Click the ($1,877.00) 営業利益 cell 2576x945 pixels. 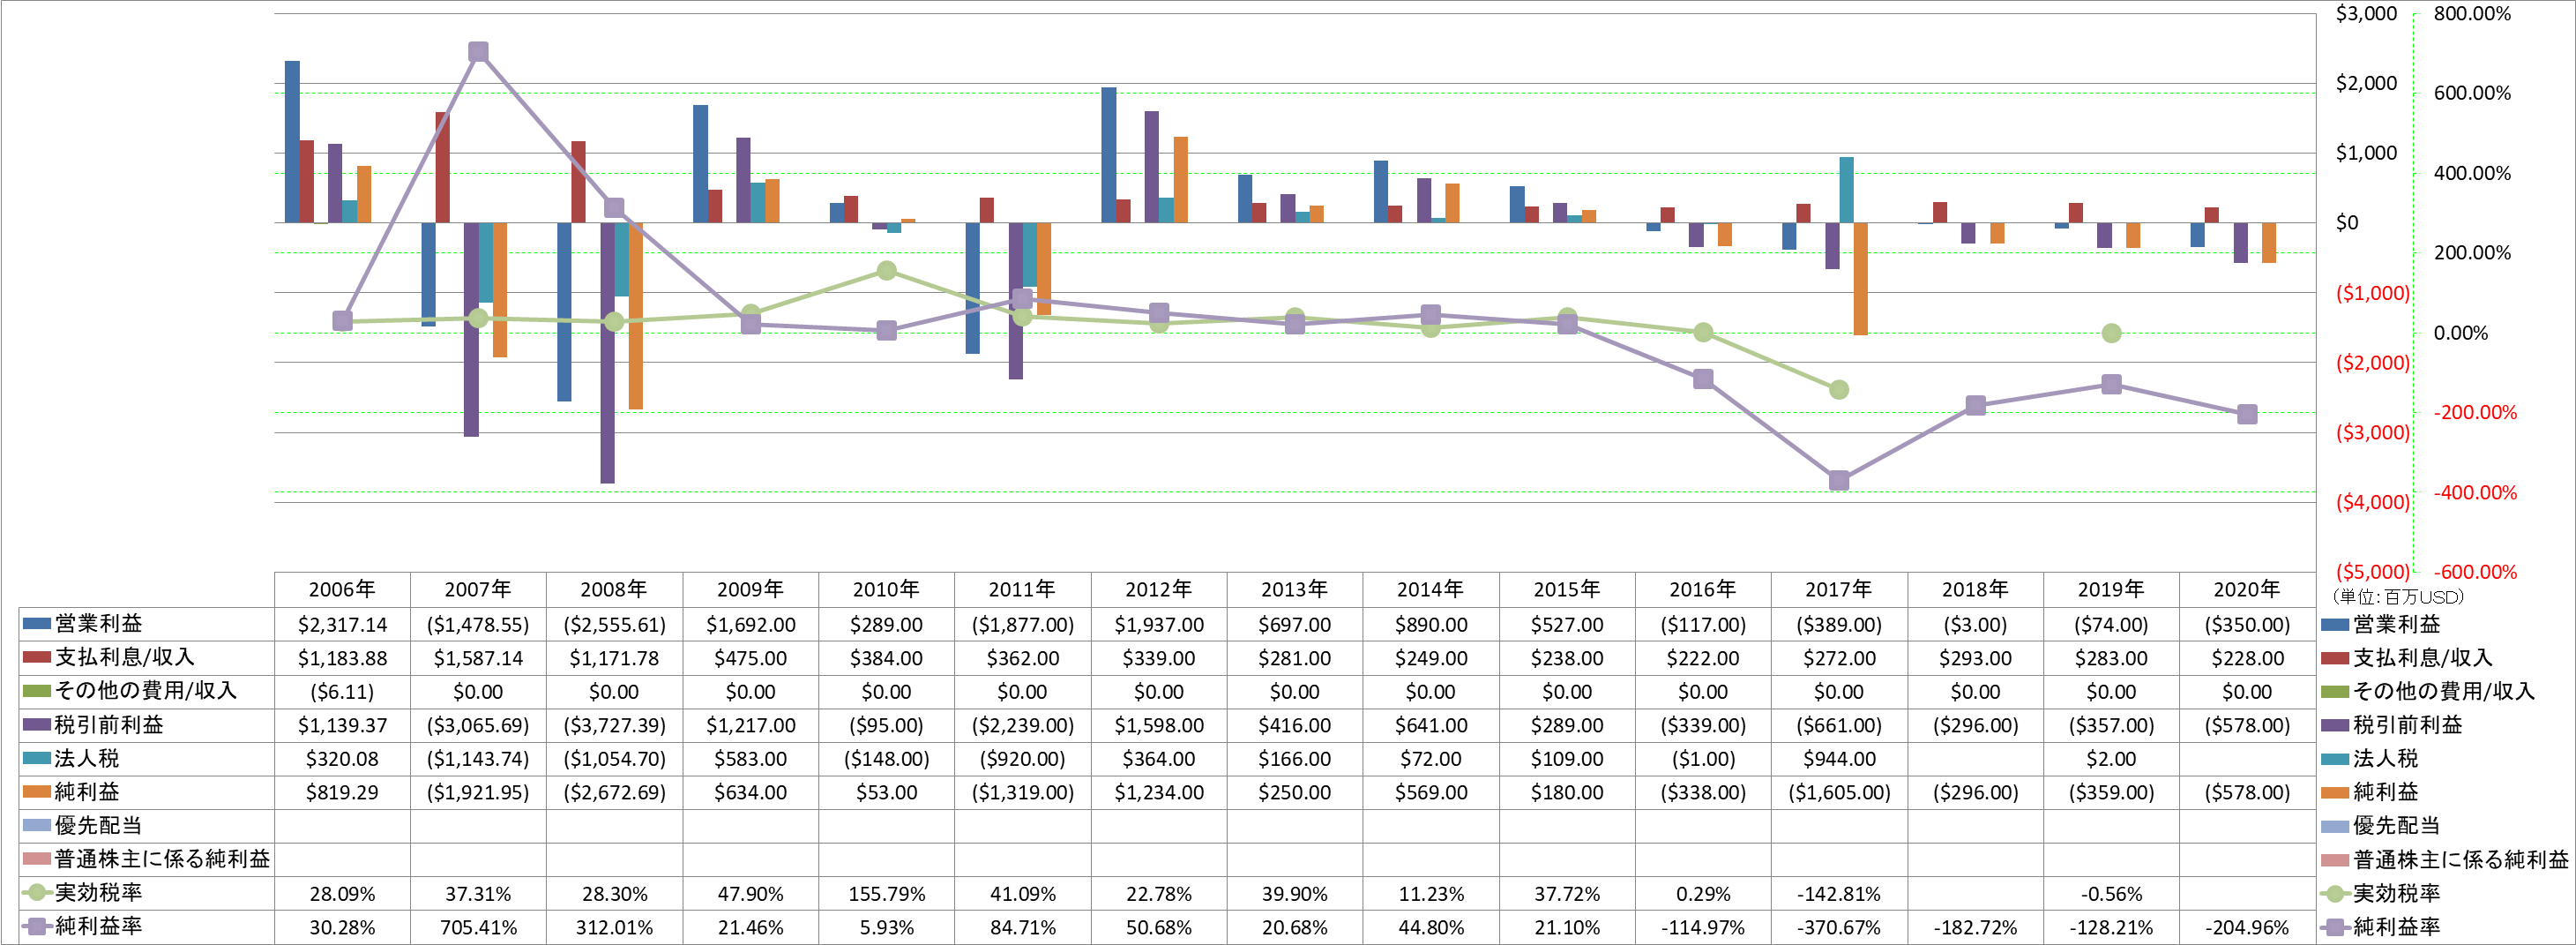pyautogui.click(x=1022, y=625)
